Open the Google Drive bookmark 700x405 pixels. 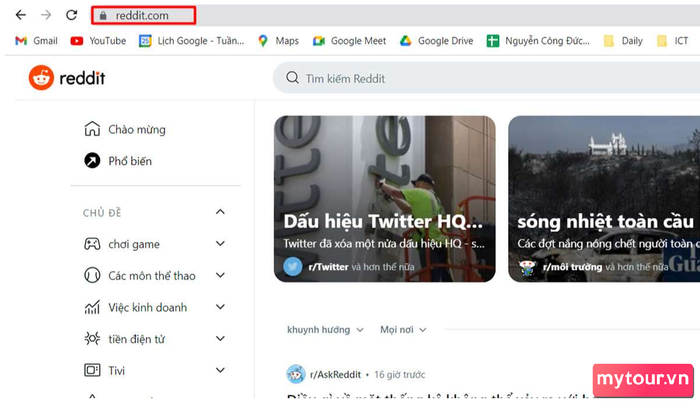tap(436, 41)
